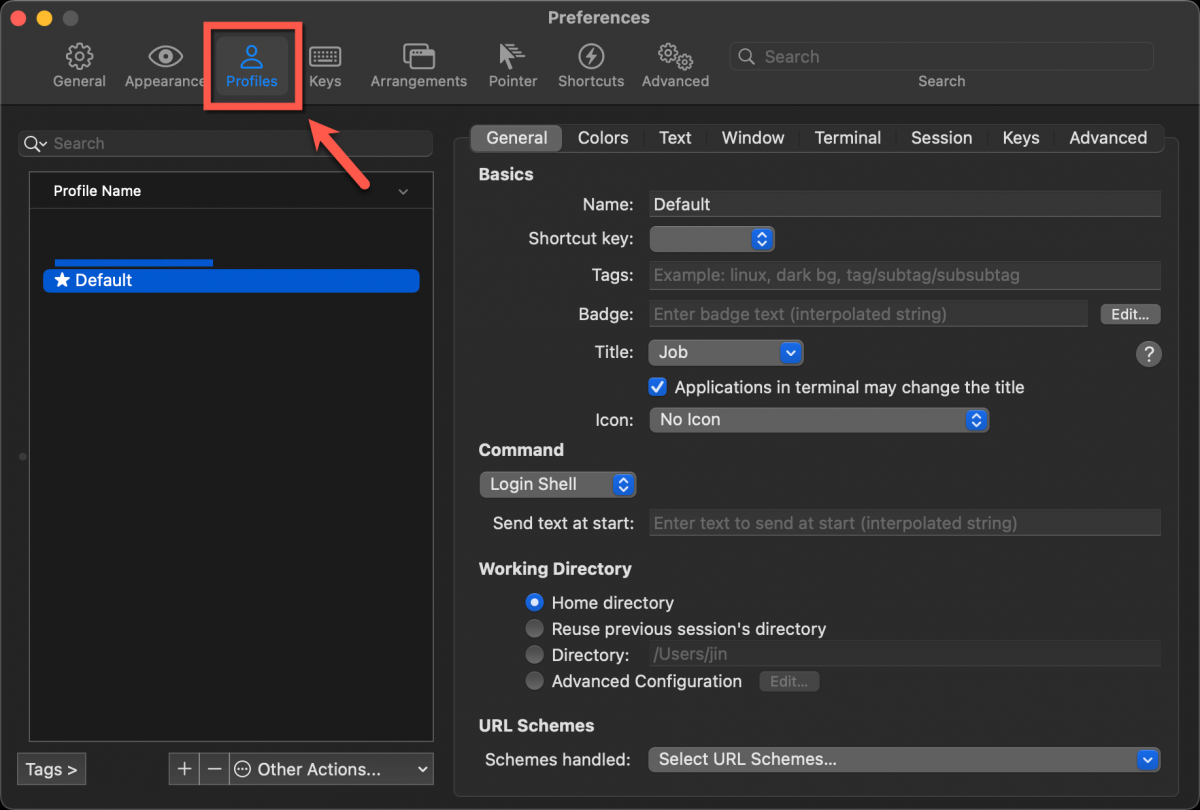1200x810 pixels.
Task: Click the help question mark button
Action: 1149,353
